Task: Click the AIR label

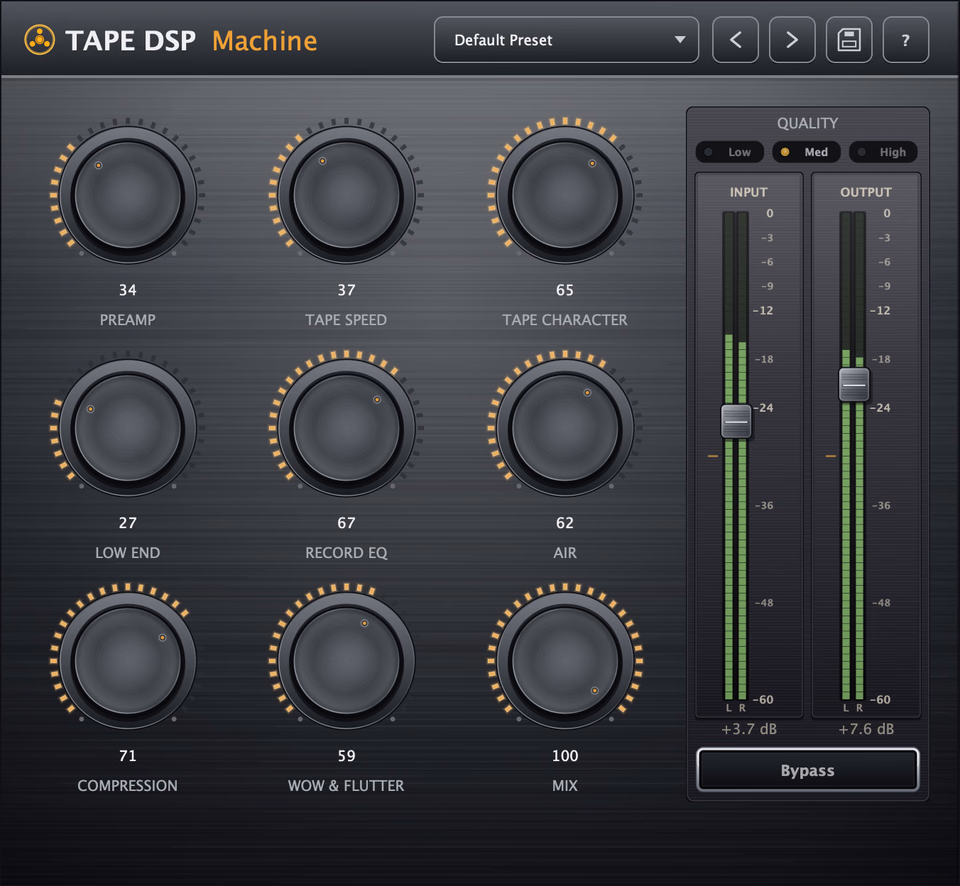Action: [x=564, y=553]
